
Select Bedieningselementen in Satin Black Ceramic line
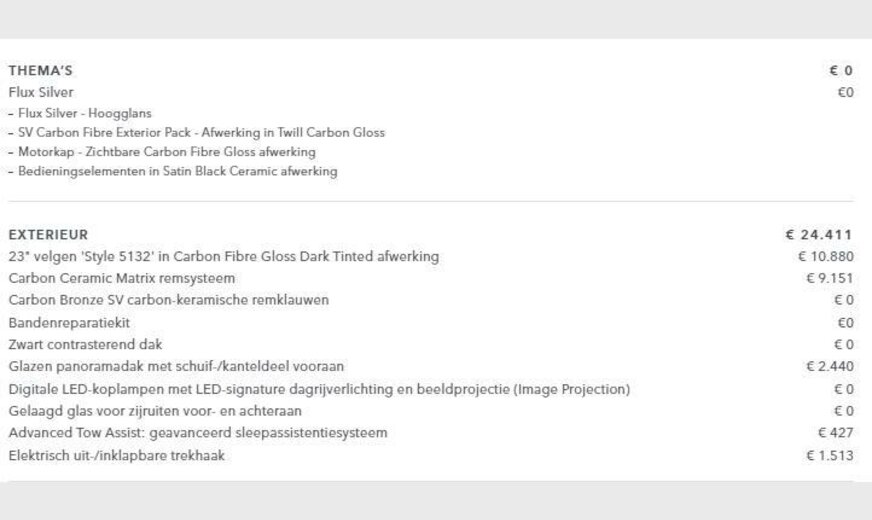(x=177, y=171)
